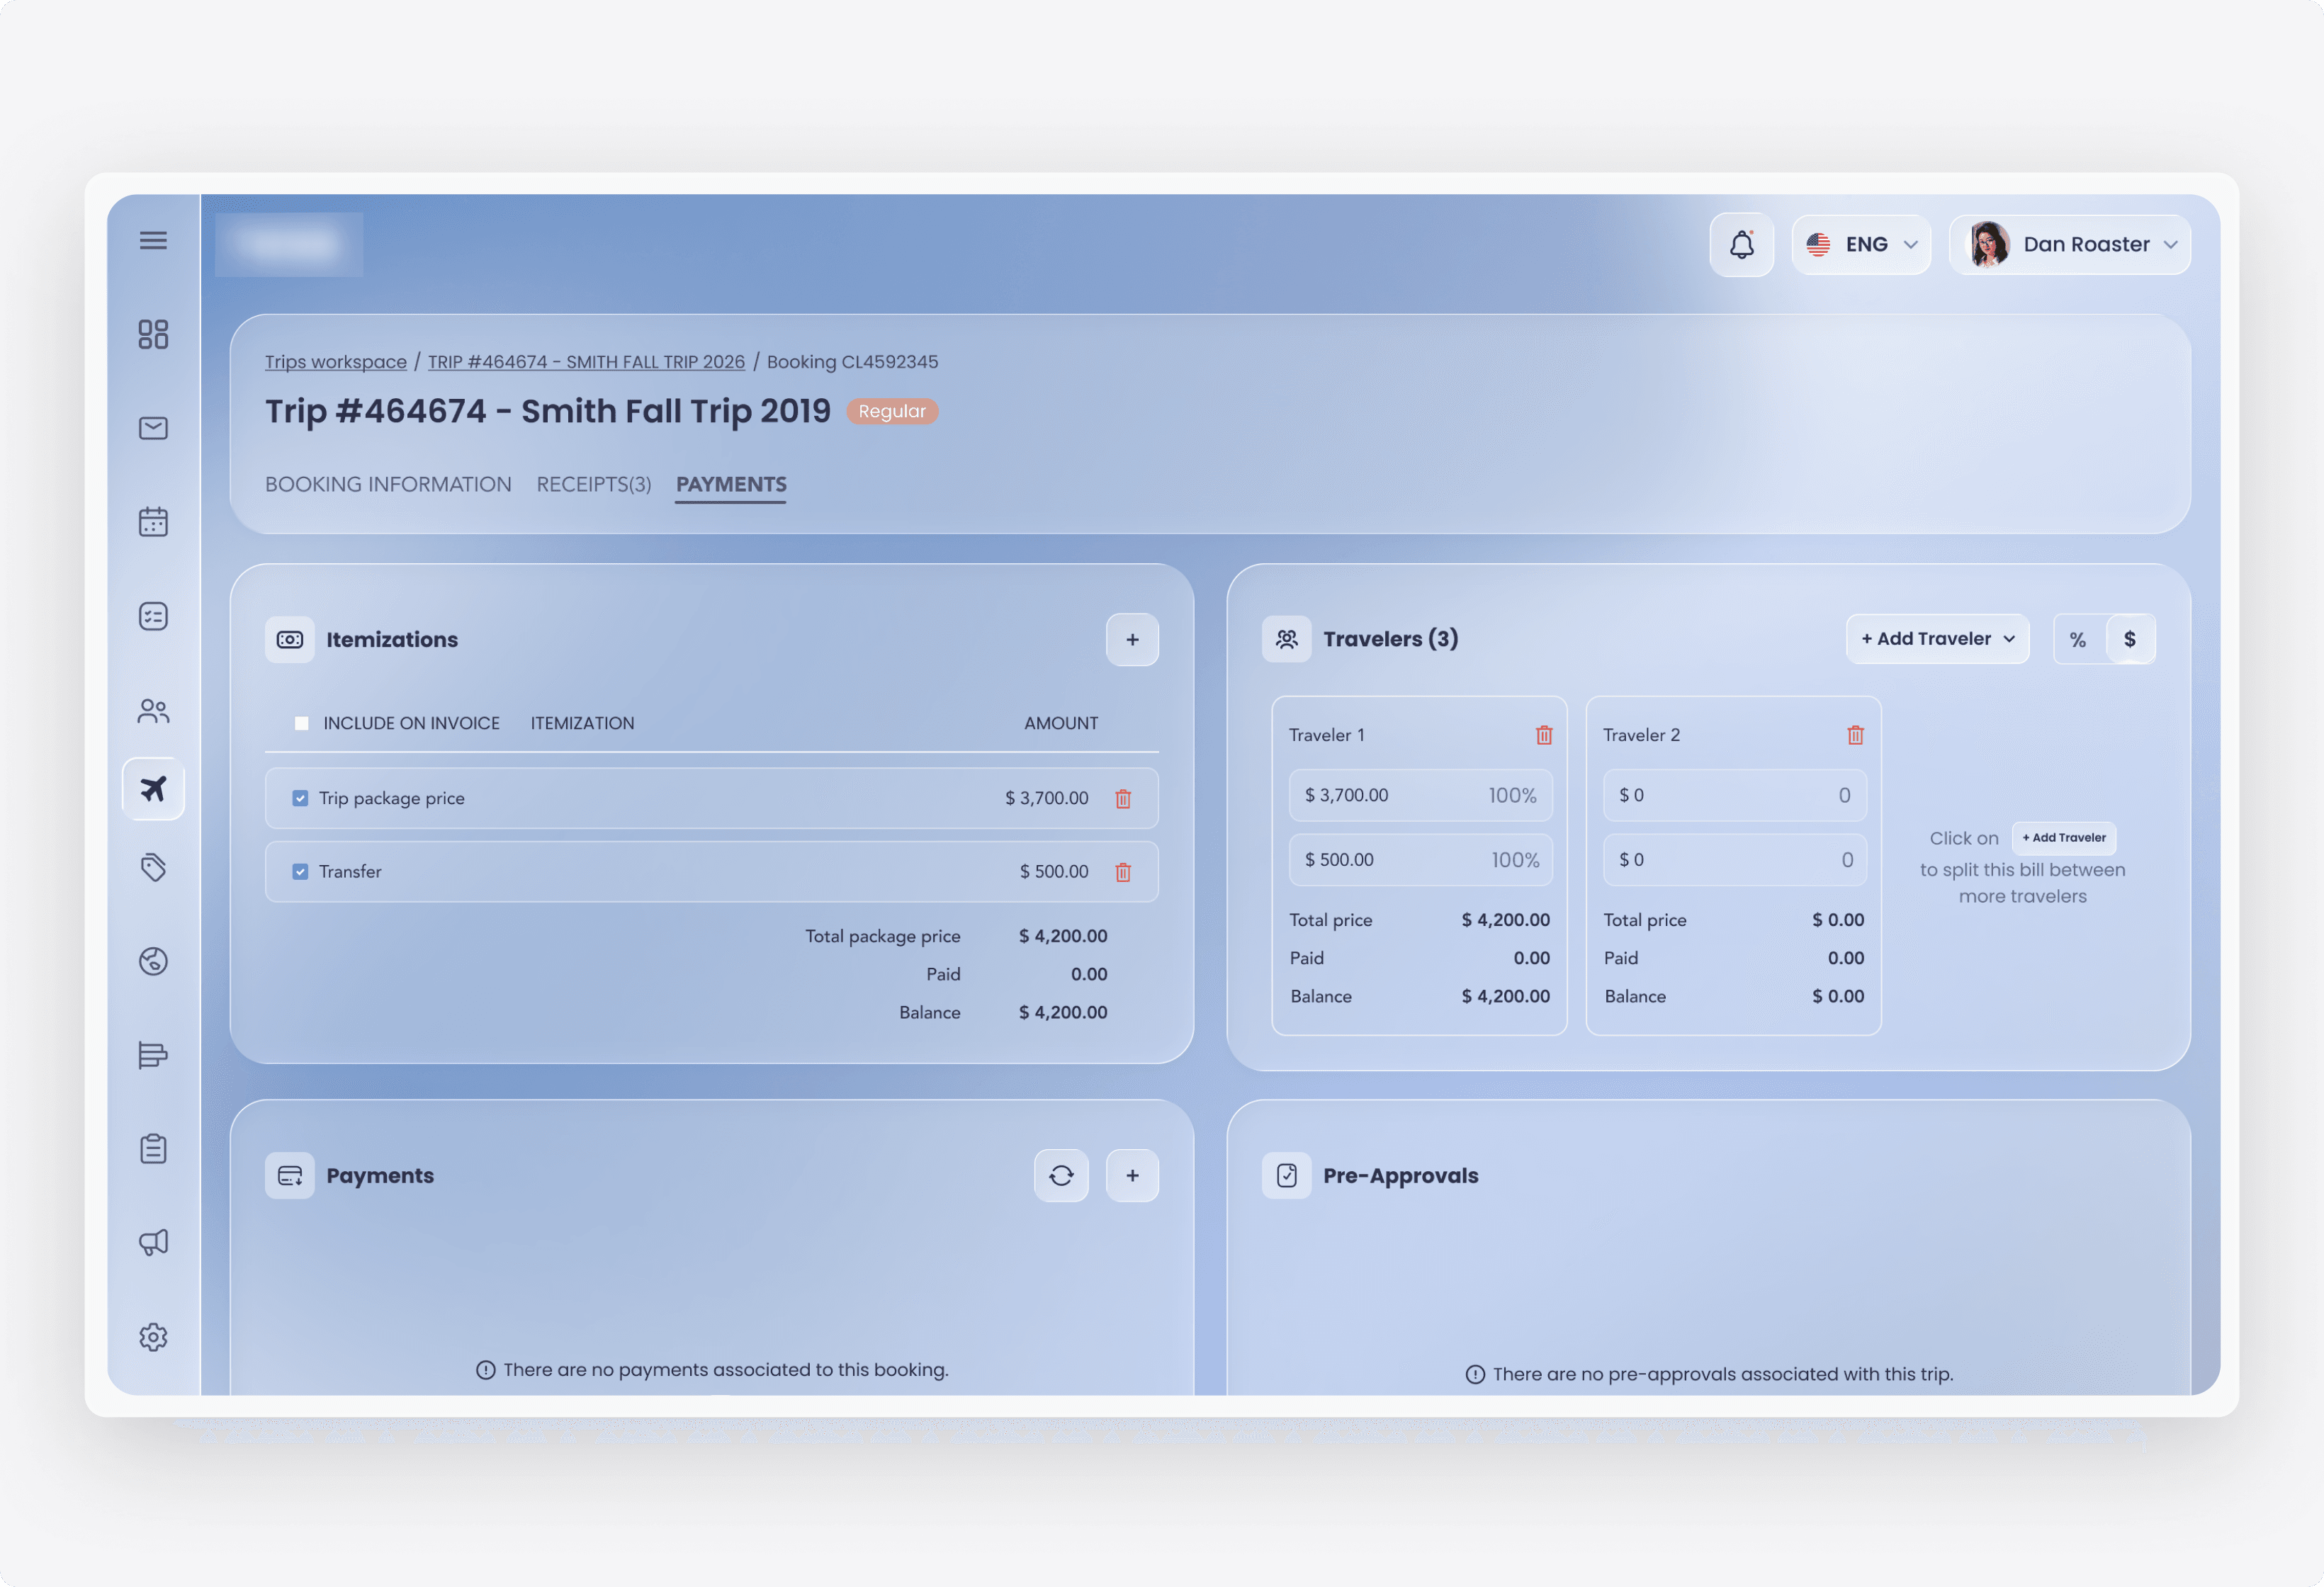This screenshot has width=2324, height=1587.
Task: Uncheck the Trip package price checkbox
Action: pyautogui.click(x=300, y=798)
